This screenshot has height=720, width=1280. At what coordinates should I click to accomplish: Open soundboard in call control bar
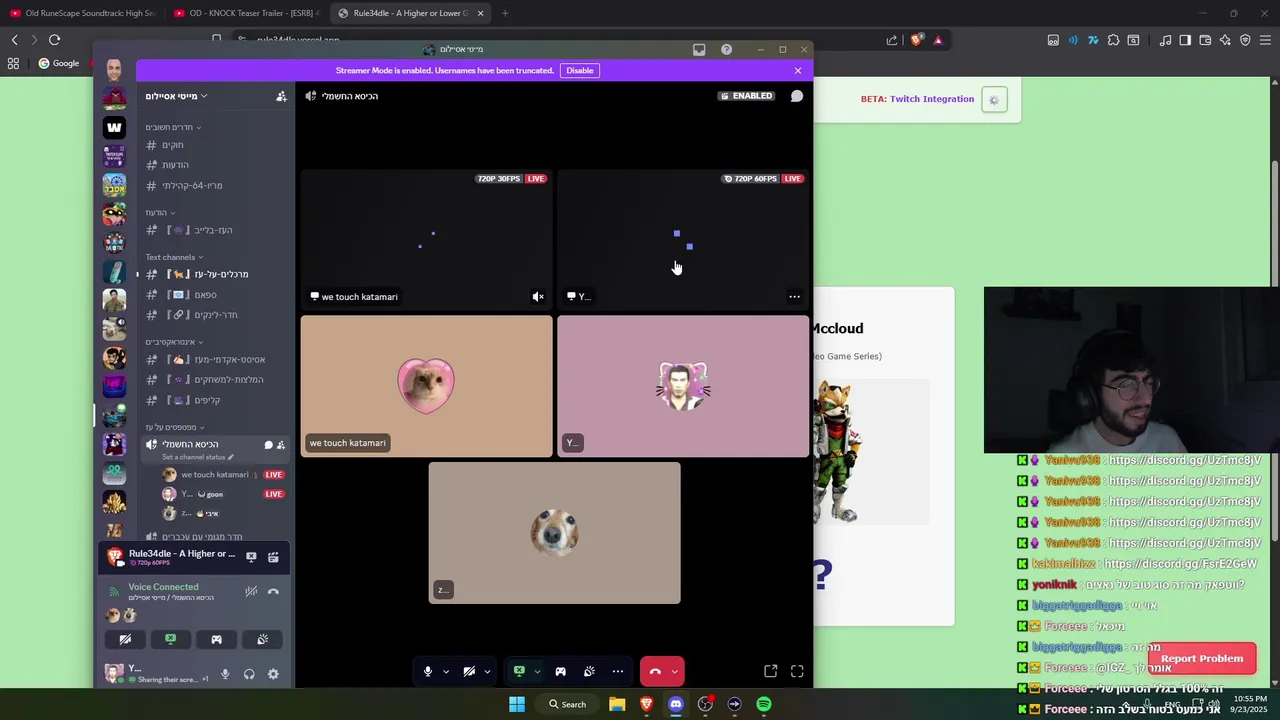589,671
